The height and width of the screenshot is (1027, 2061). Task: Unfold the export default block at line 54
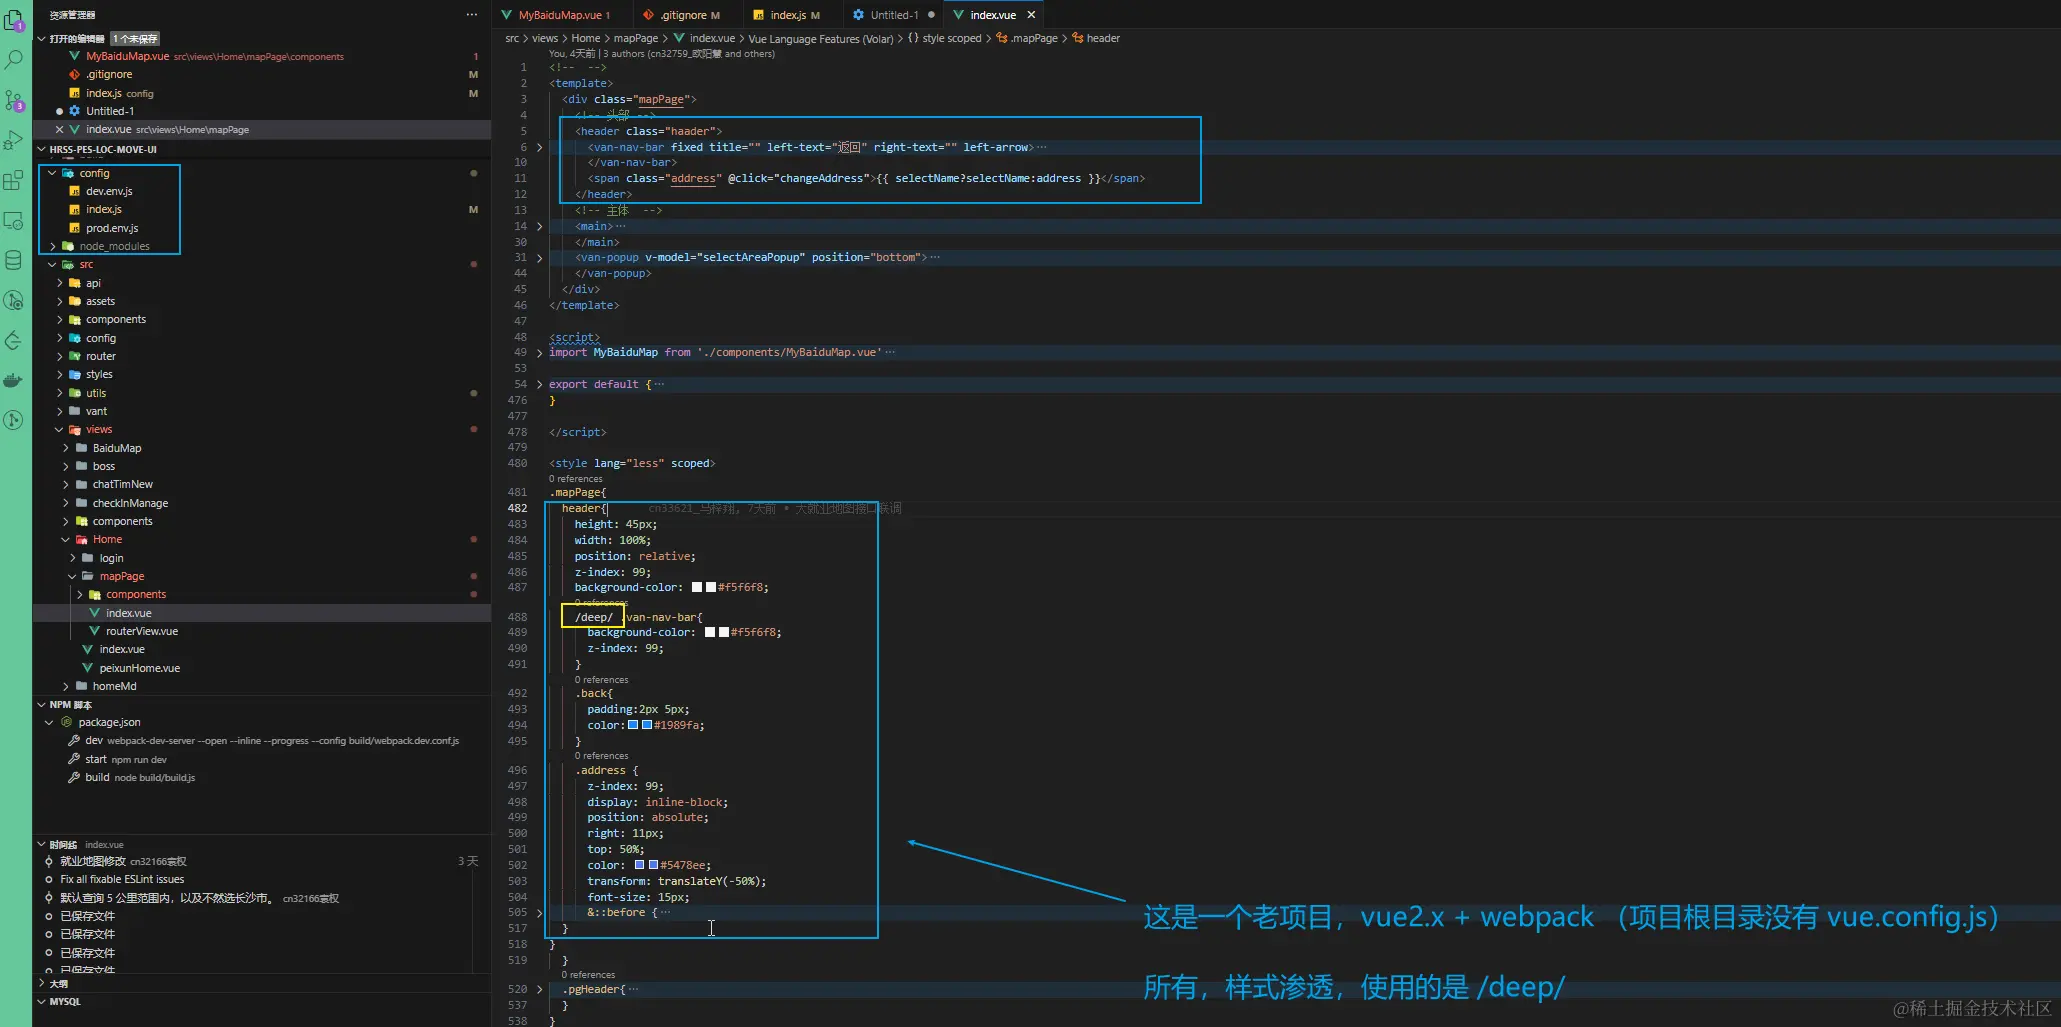(x=540, y=384)
